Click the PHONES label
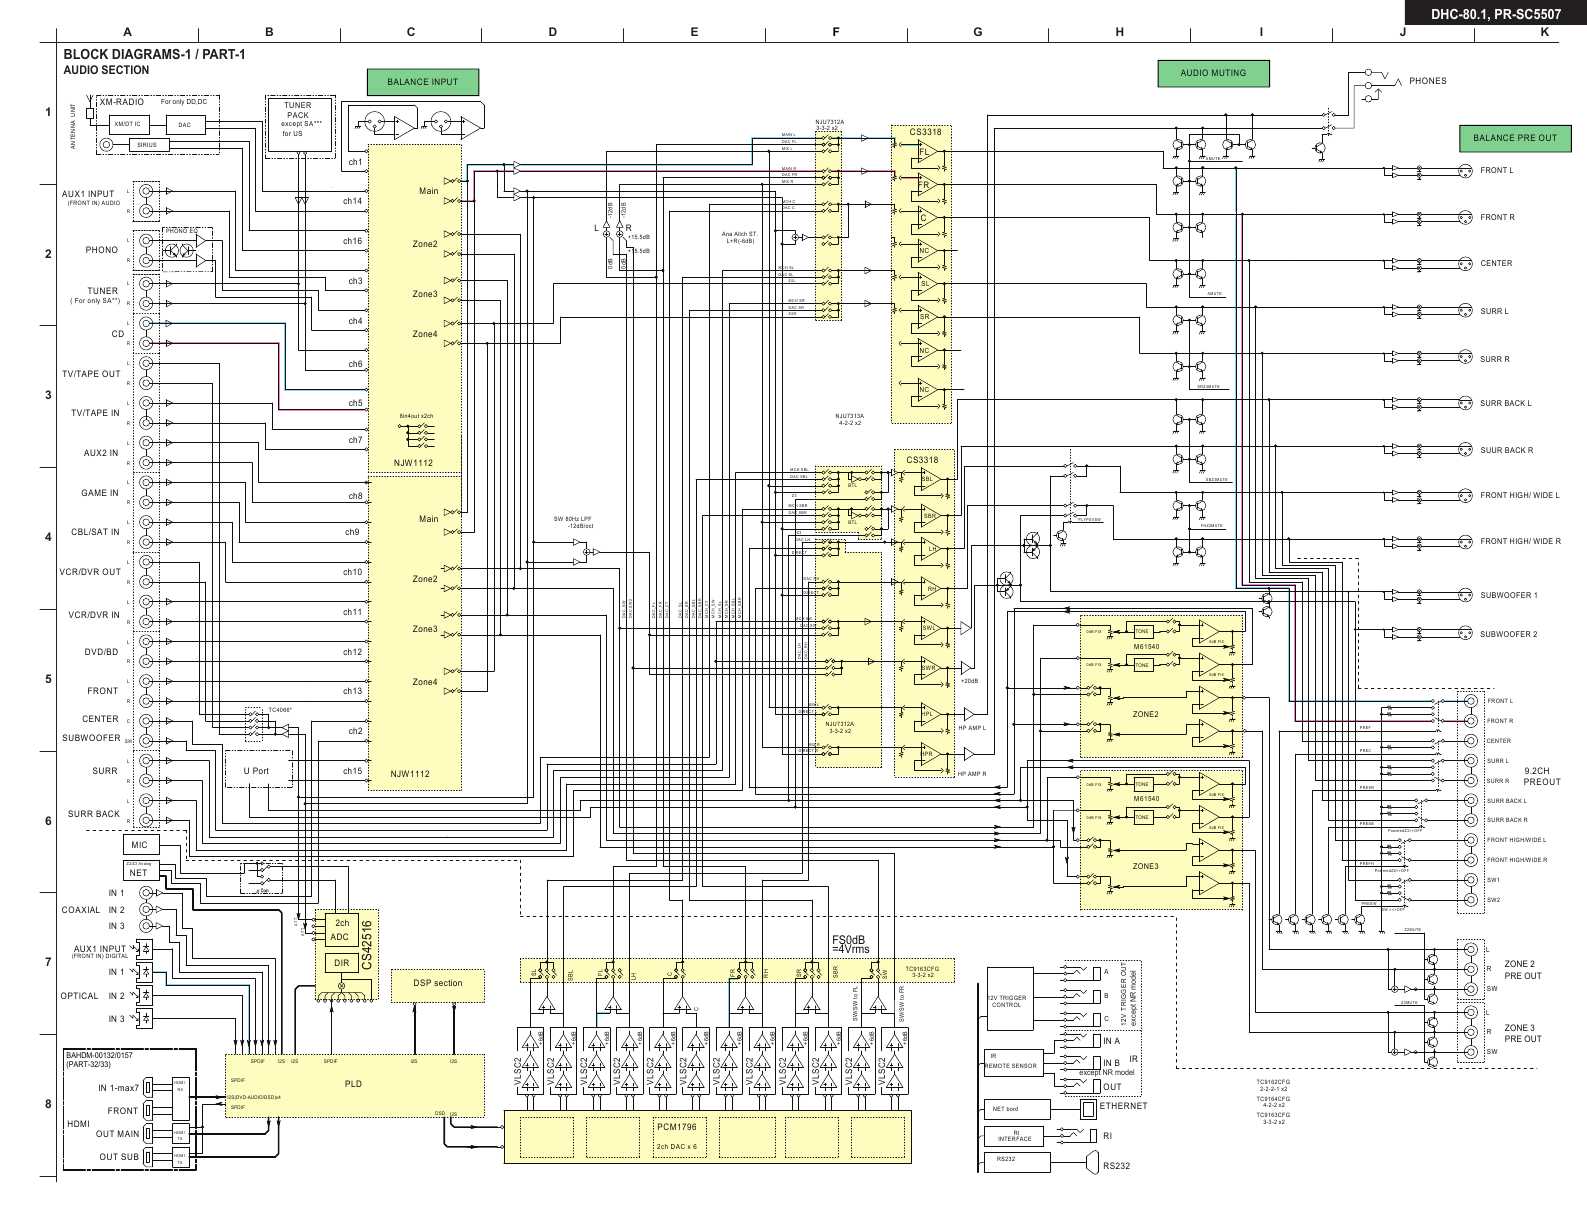The height and width of the screenshot is (1225, 1587). tap(1427, 81)
